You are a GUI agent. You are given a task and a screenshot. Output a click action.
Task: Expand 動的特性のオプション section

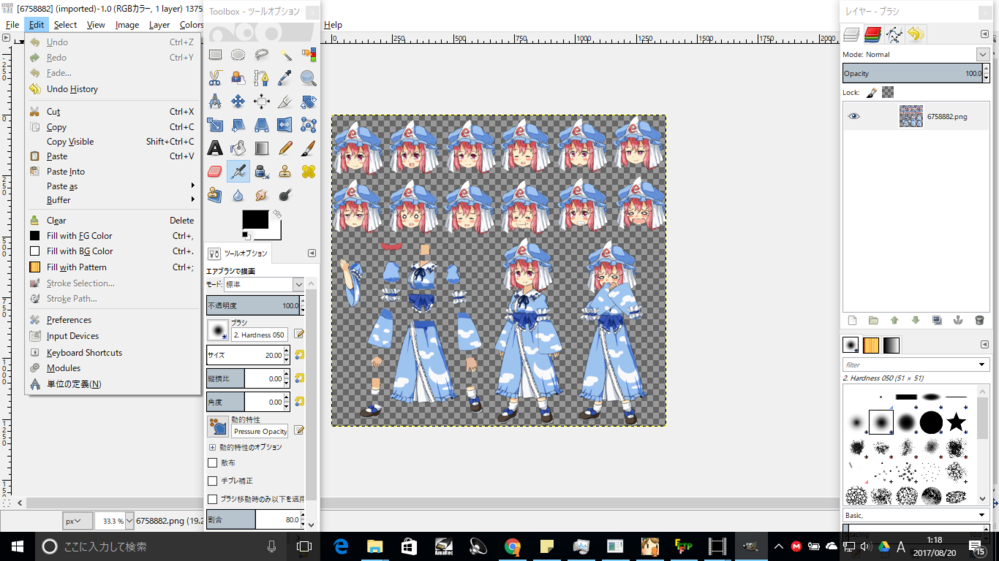212,447
